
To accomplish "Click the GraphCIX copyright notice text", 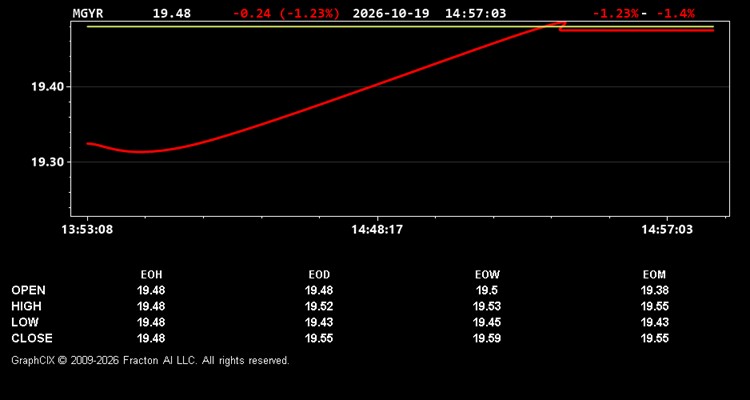I will pyautogui.click(x=150, y=360).
